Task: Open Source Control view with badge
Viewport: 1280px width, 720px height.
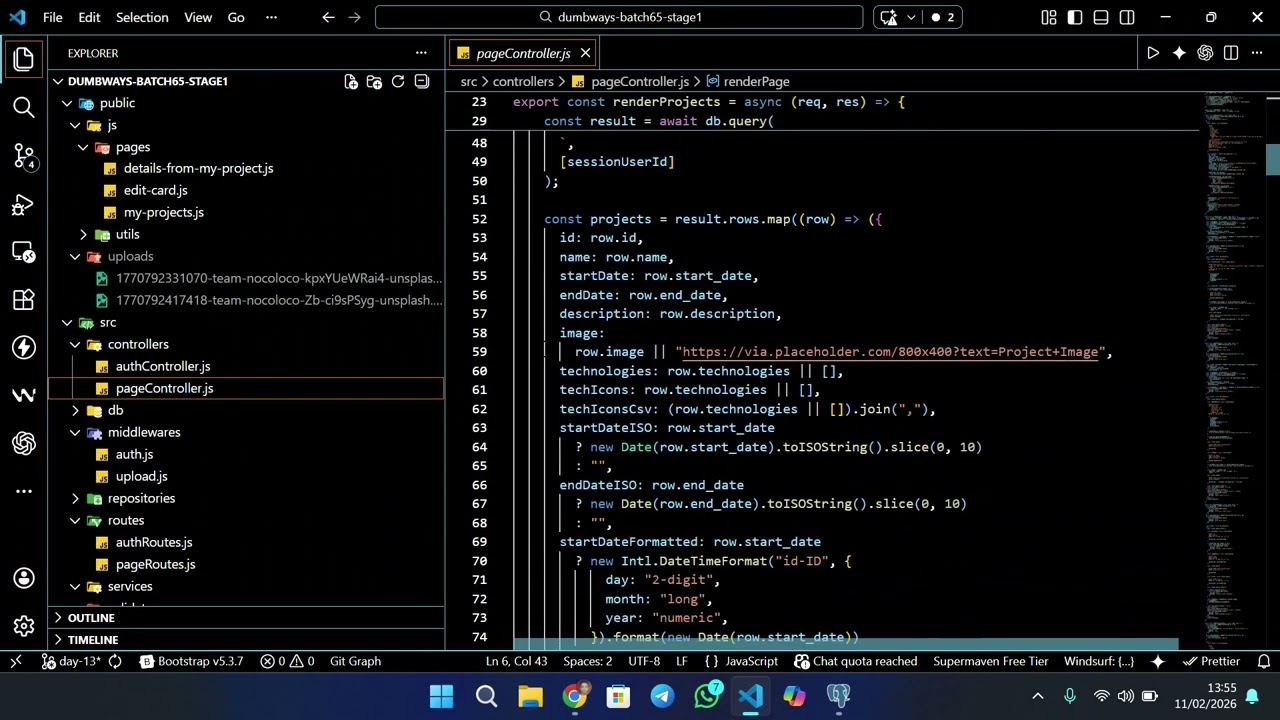Action: [x=24, y=155]
